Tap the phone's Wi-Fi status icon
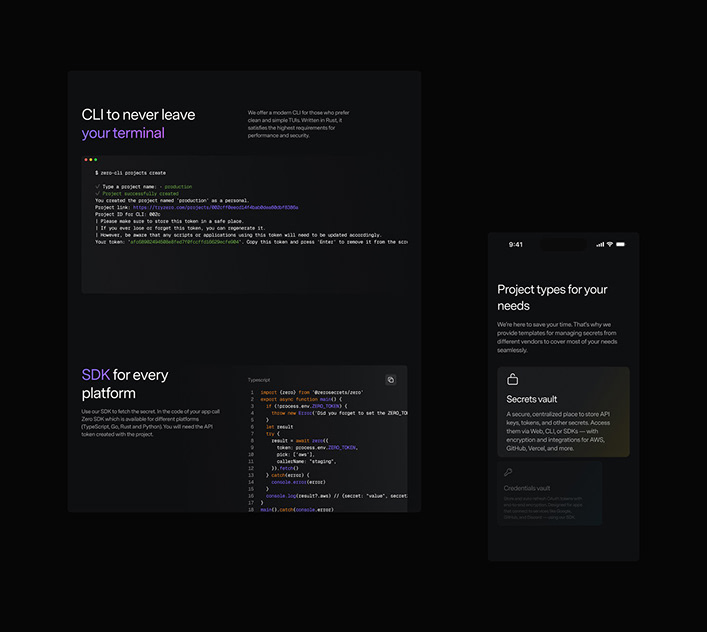Screen dimensions: 707x632 pos(610,244)
